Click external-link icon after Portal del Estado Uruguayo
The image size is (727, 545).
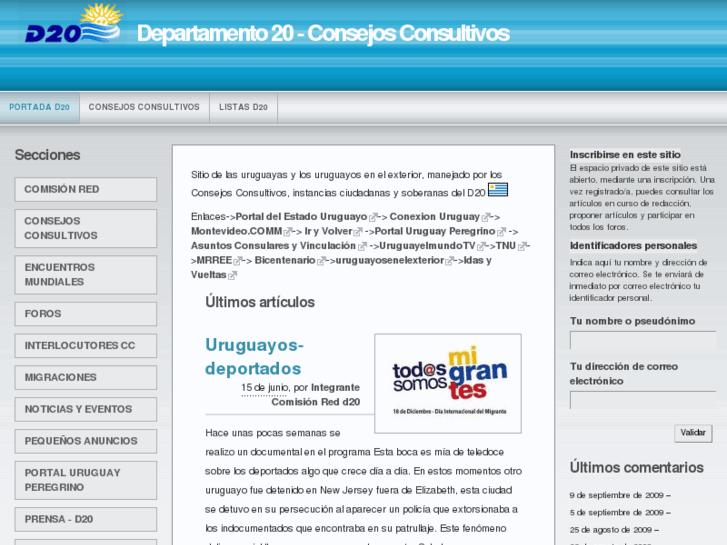(373, 218)
